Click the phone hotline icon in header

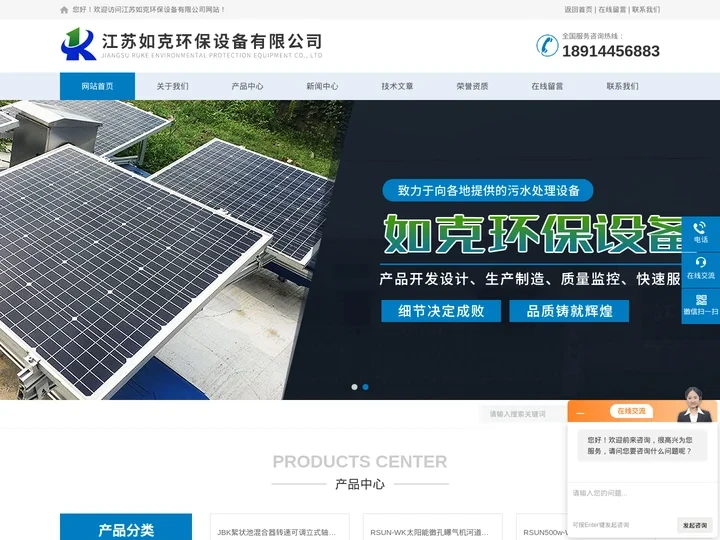click(547, 45)
